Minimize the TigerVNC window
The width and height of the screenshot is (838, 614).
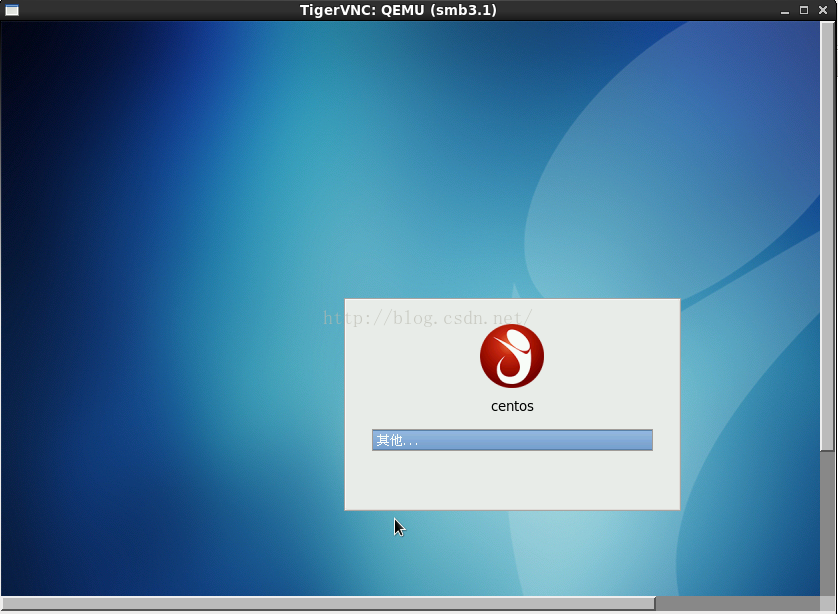click(785, 10)
